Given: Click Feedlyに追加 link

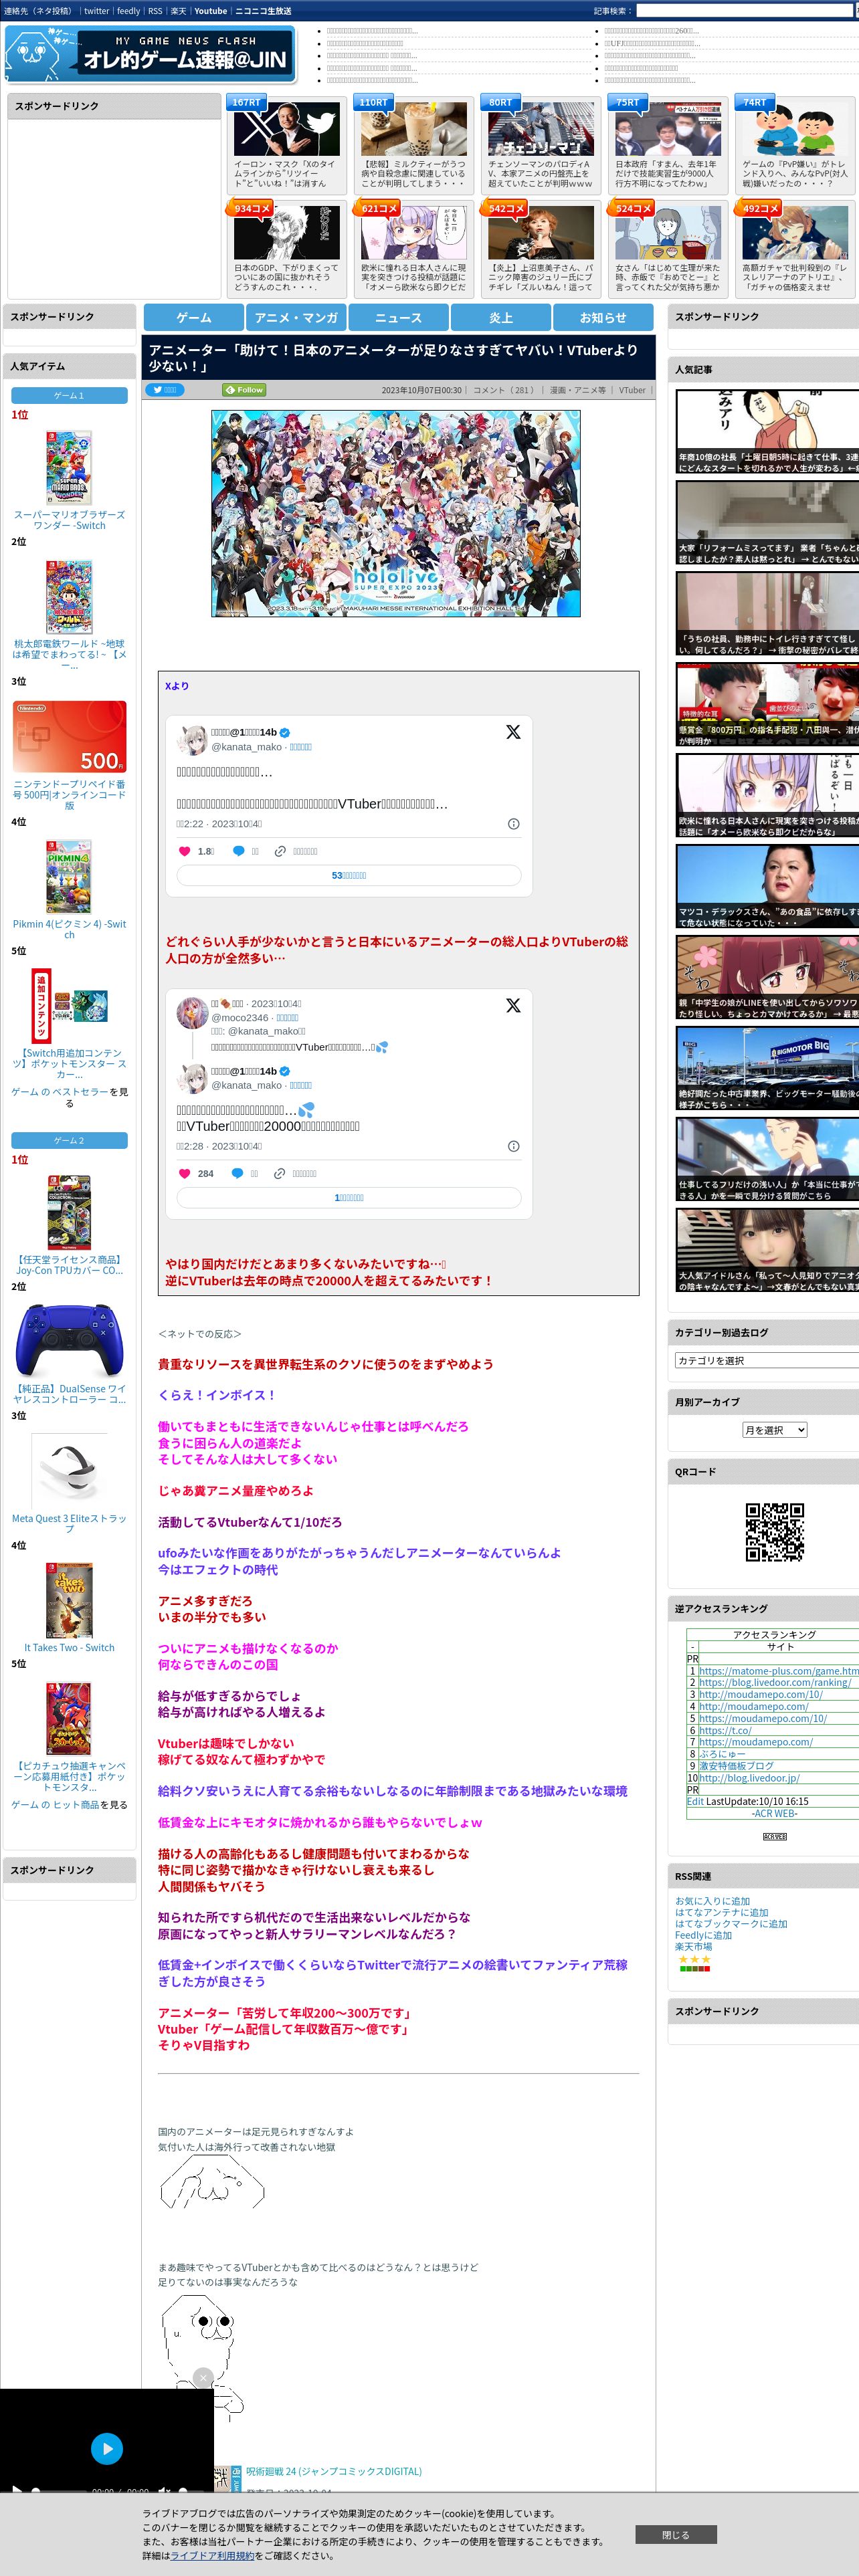Looking at the screenshot, I should point(703,1935).
